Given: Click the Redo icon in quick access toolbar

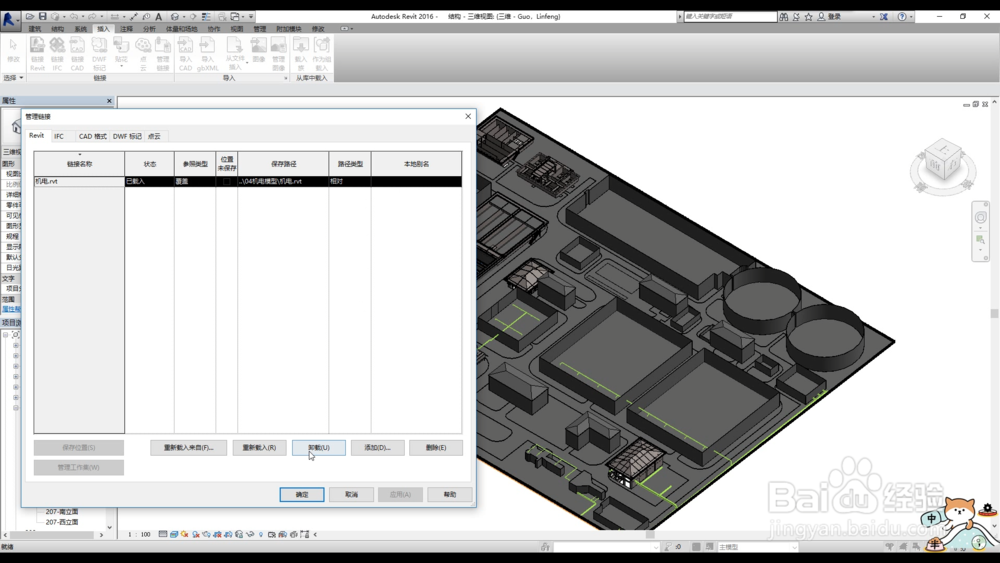Looking at the screenshot, I should point(92,17).
